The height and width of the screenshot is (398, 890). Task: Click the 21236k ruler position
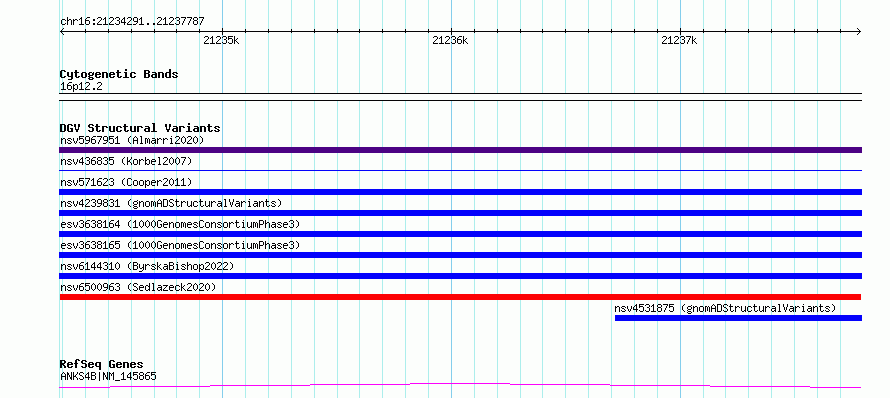point(450,40)
